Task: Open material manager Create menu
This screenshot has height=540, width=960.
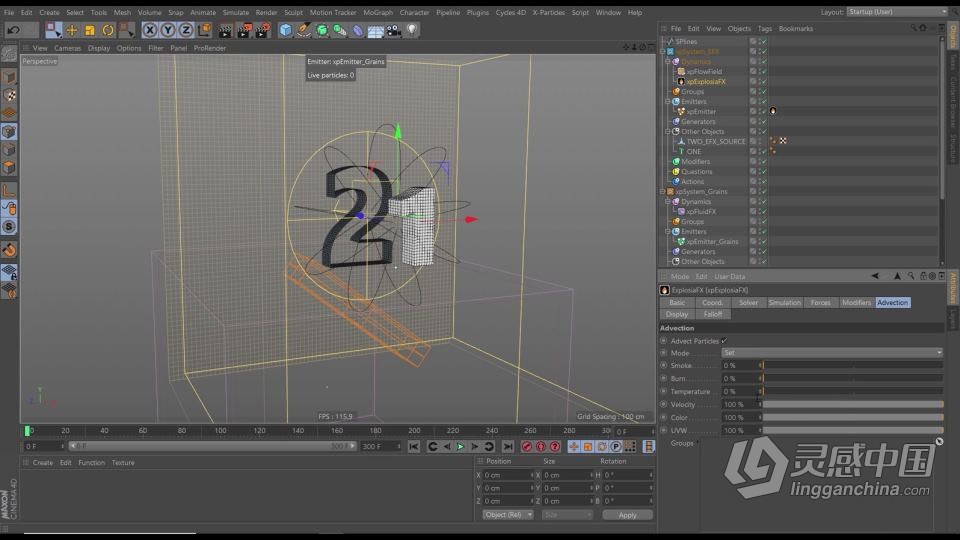Action: [42, 463]
